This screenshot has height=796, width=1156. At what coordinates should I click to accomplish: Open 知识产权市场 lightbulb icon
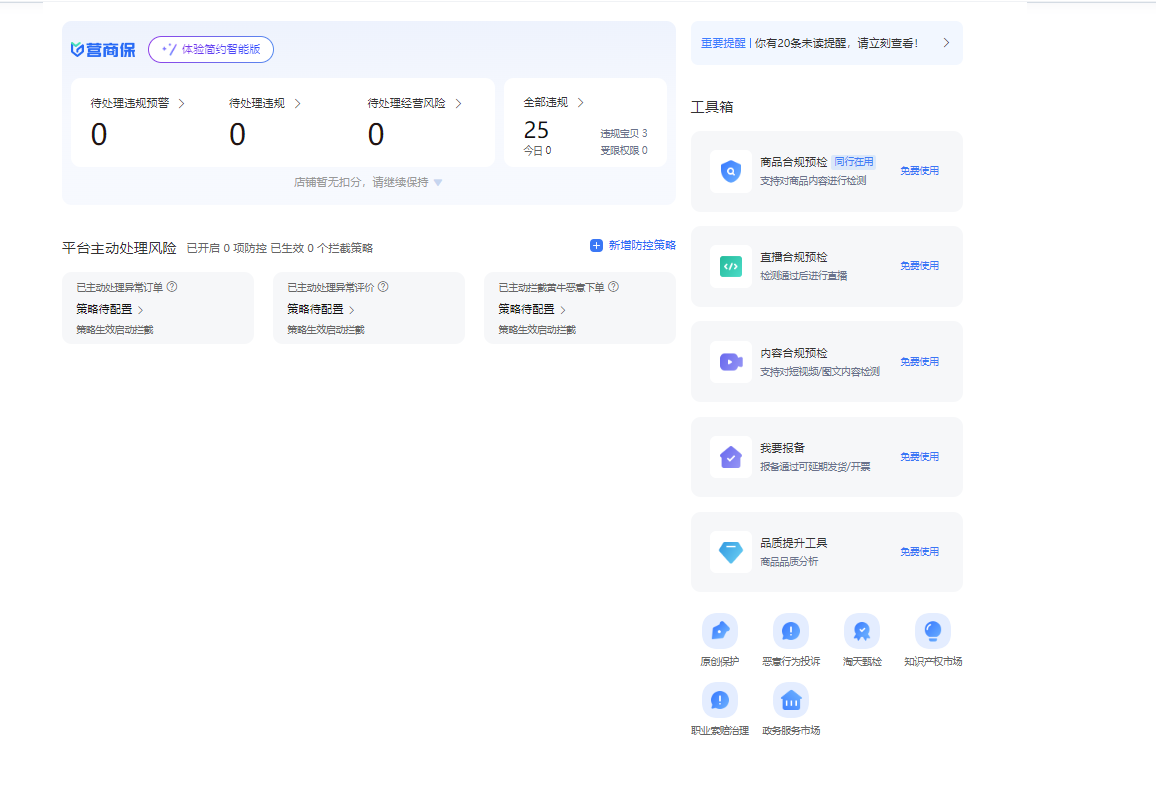point(932,631)
